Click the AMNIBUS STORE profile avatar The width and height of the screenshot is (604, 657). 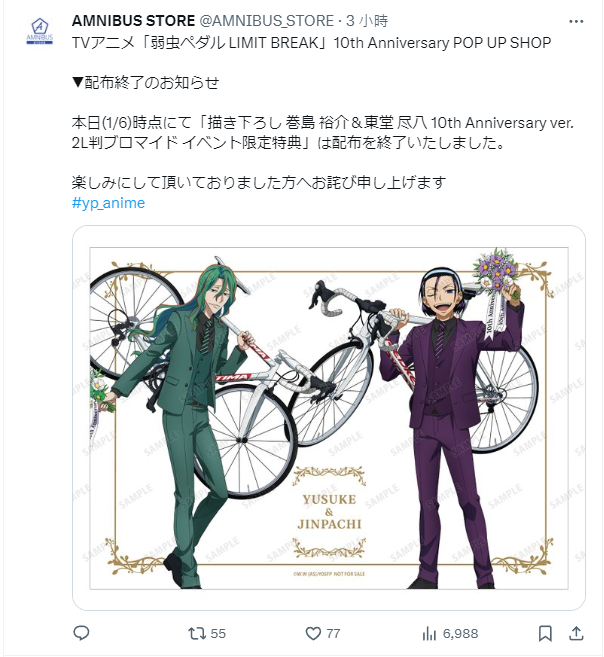40,31
